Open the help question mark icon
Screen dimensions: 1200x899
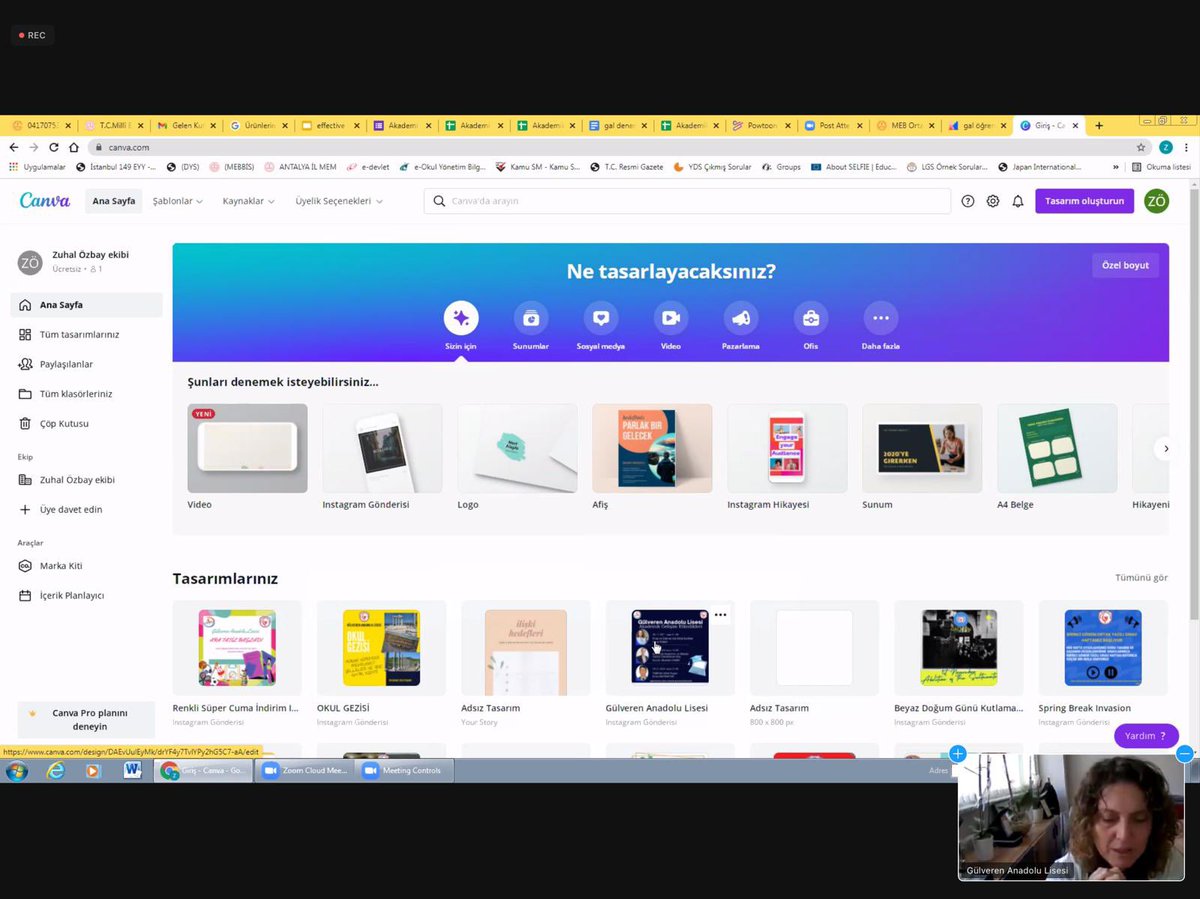[968, 201]
